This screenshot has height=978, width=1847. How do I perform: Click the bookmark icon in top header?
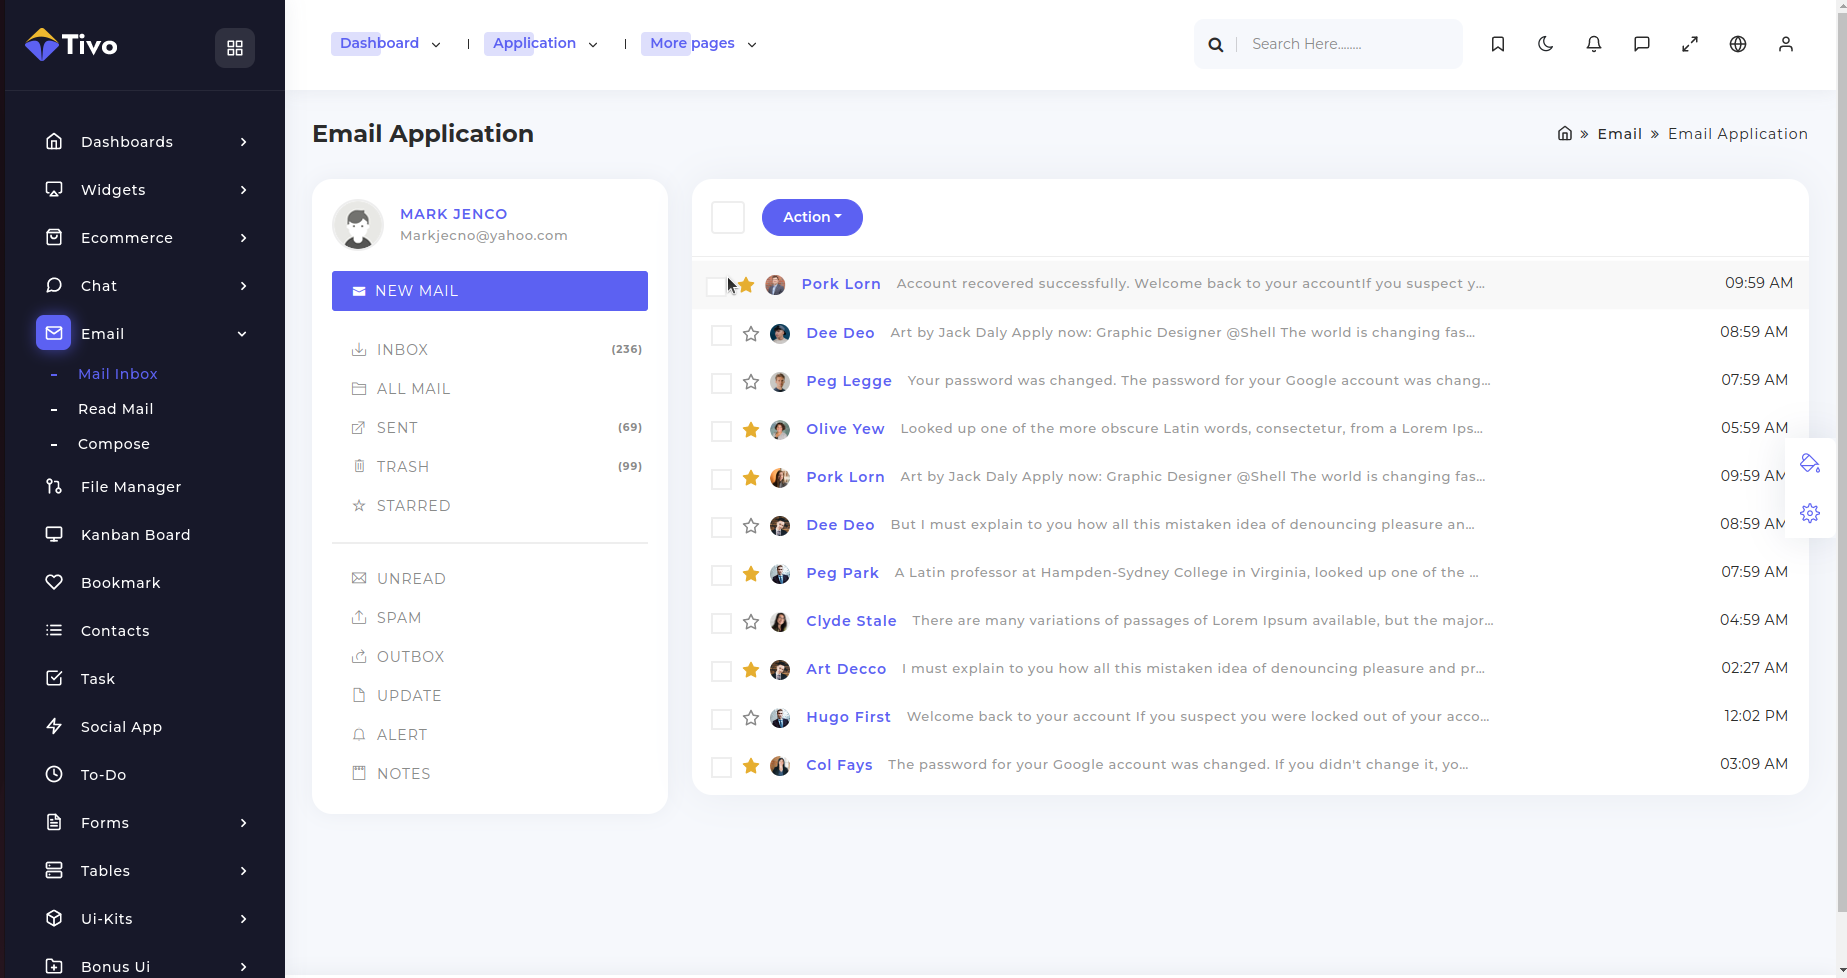click(x=1497, y=44)
